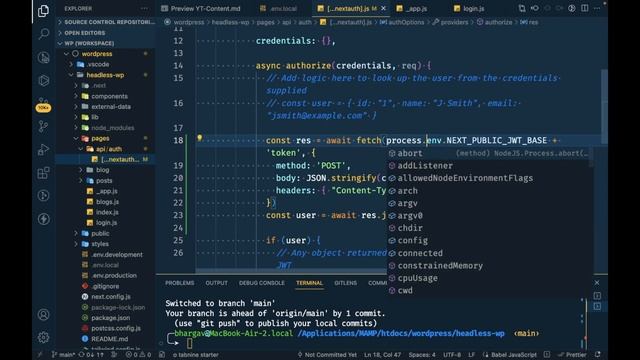Open editor More Actions ellipsis
The width and height of the screenshot is (640, 360).
click(x=597, y=8)
